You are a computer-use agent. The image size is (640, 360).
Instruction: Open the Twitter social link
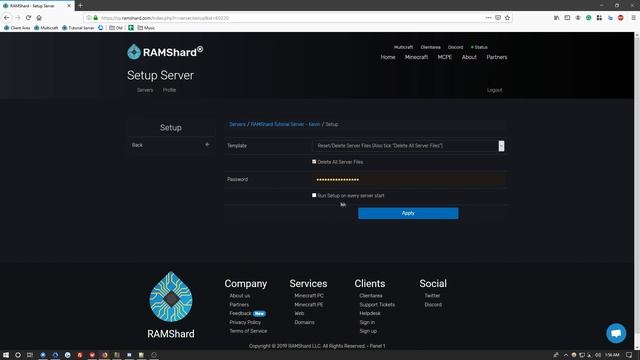432,296
